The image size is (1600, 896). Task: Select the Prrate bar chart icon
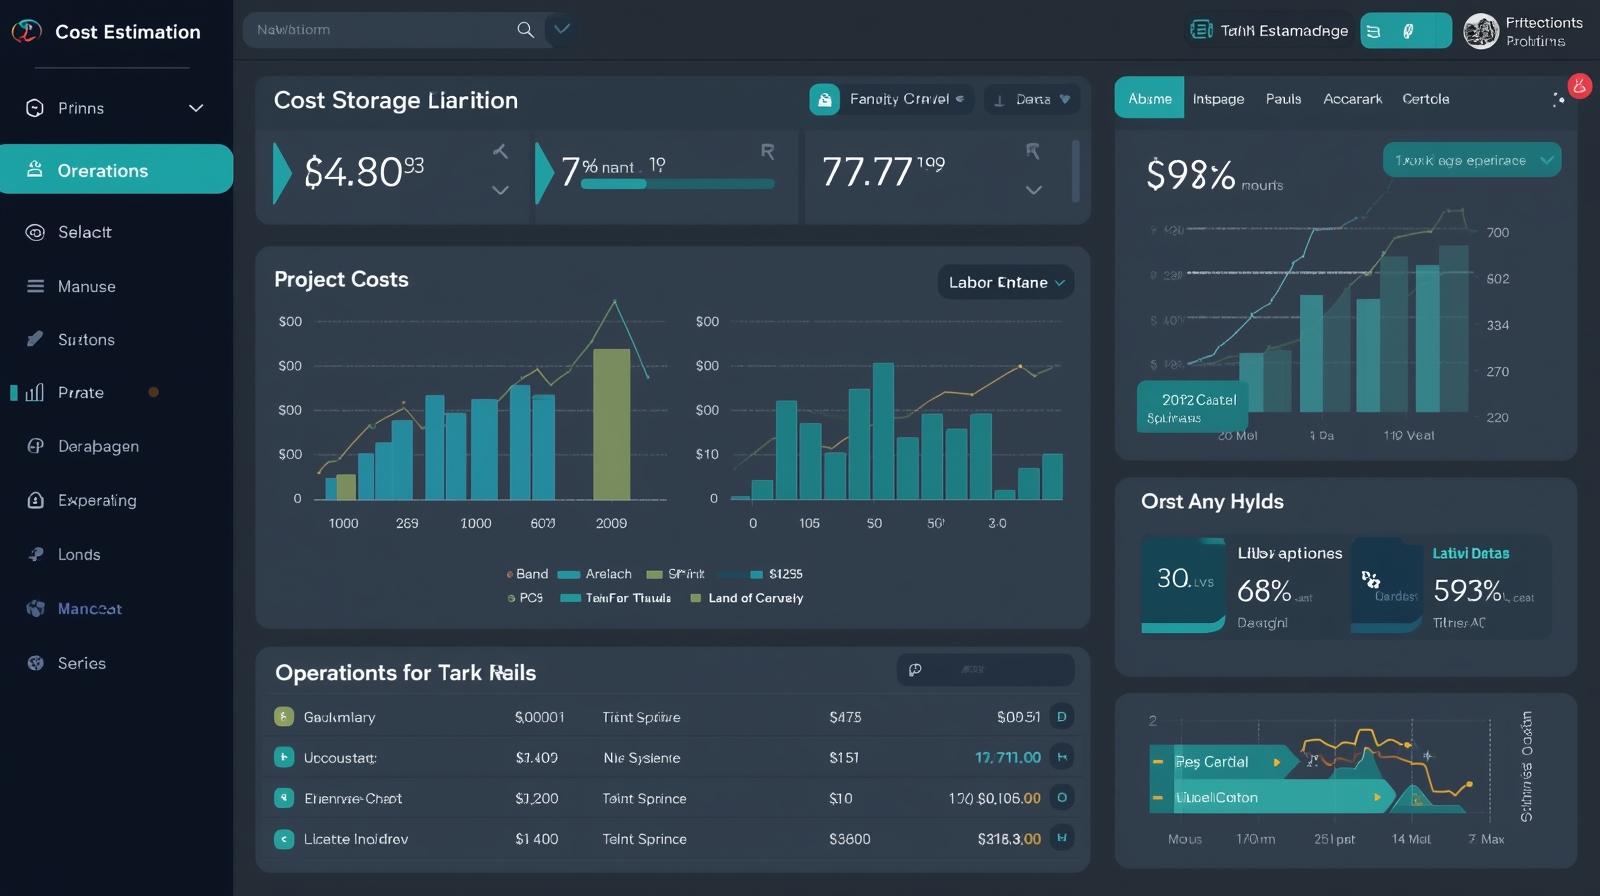[35, 393]
